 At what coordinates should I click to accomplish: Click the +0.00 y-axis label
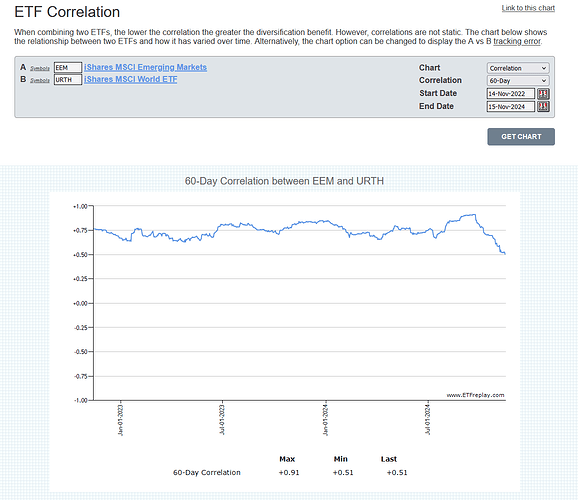pos(80,303)
